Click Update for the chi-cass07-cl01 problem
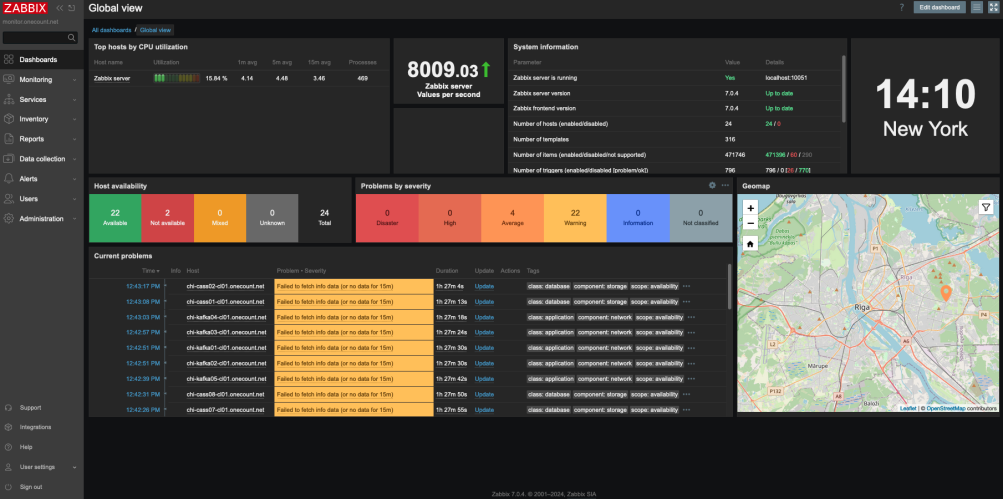The height and width of the screenshot is (499, 1003). click(x=484, y=410)
